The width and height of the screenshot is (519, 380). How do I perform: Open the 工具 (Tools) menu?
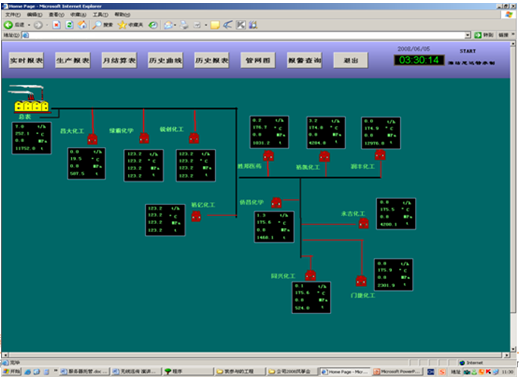[x=100, y=15]
